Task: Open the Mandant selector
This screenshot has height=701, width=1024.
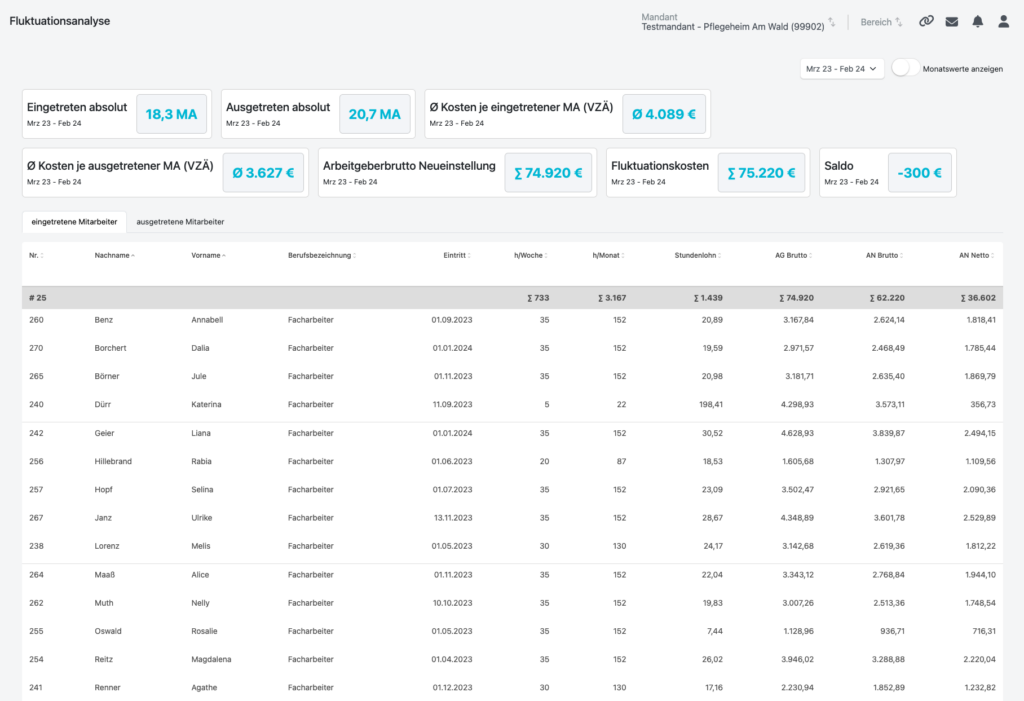Action: tap(738, 22)
